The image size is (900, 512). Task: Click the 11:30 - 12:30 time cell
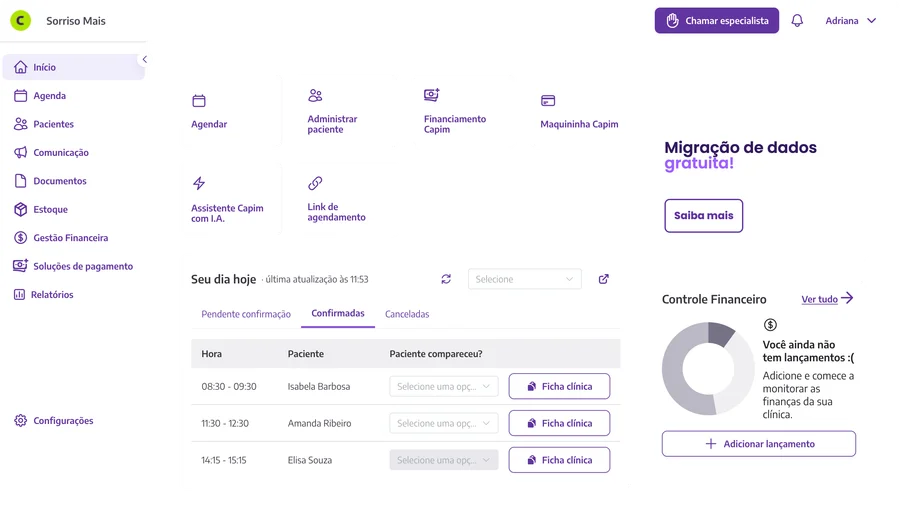pyautogui.click(x=224, y=423)
